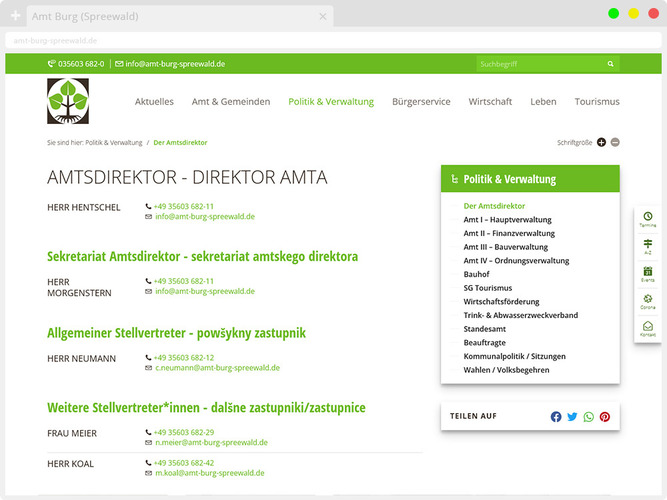Viewport: 667px width, 500px height.
Task: Open the A-Z signpost icon shortcut
Action: (x=647, y=245)
